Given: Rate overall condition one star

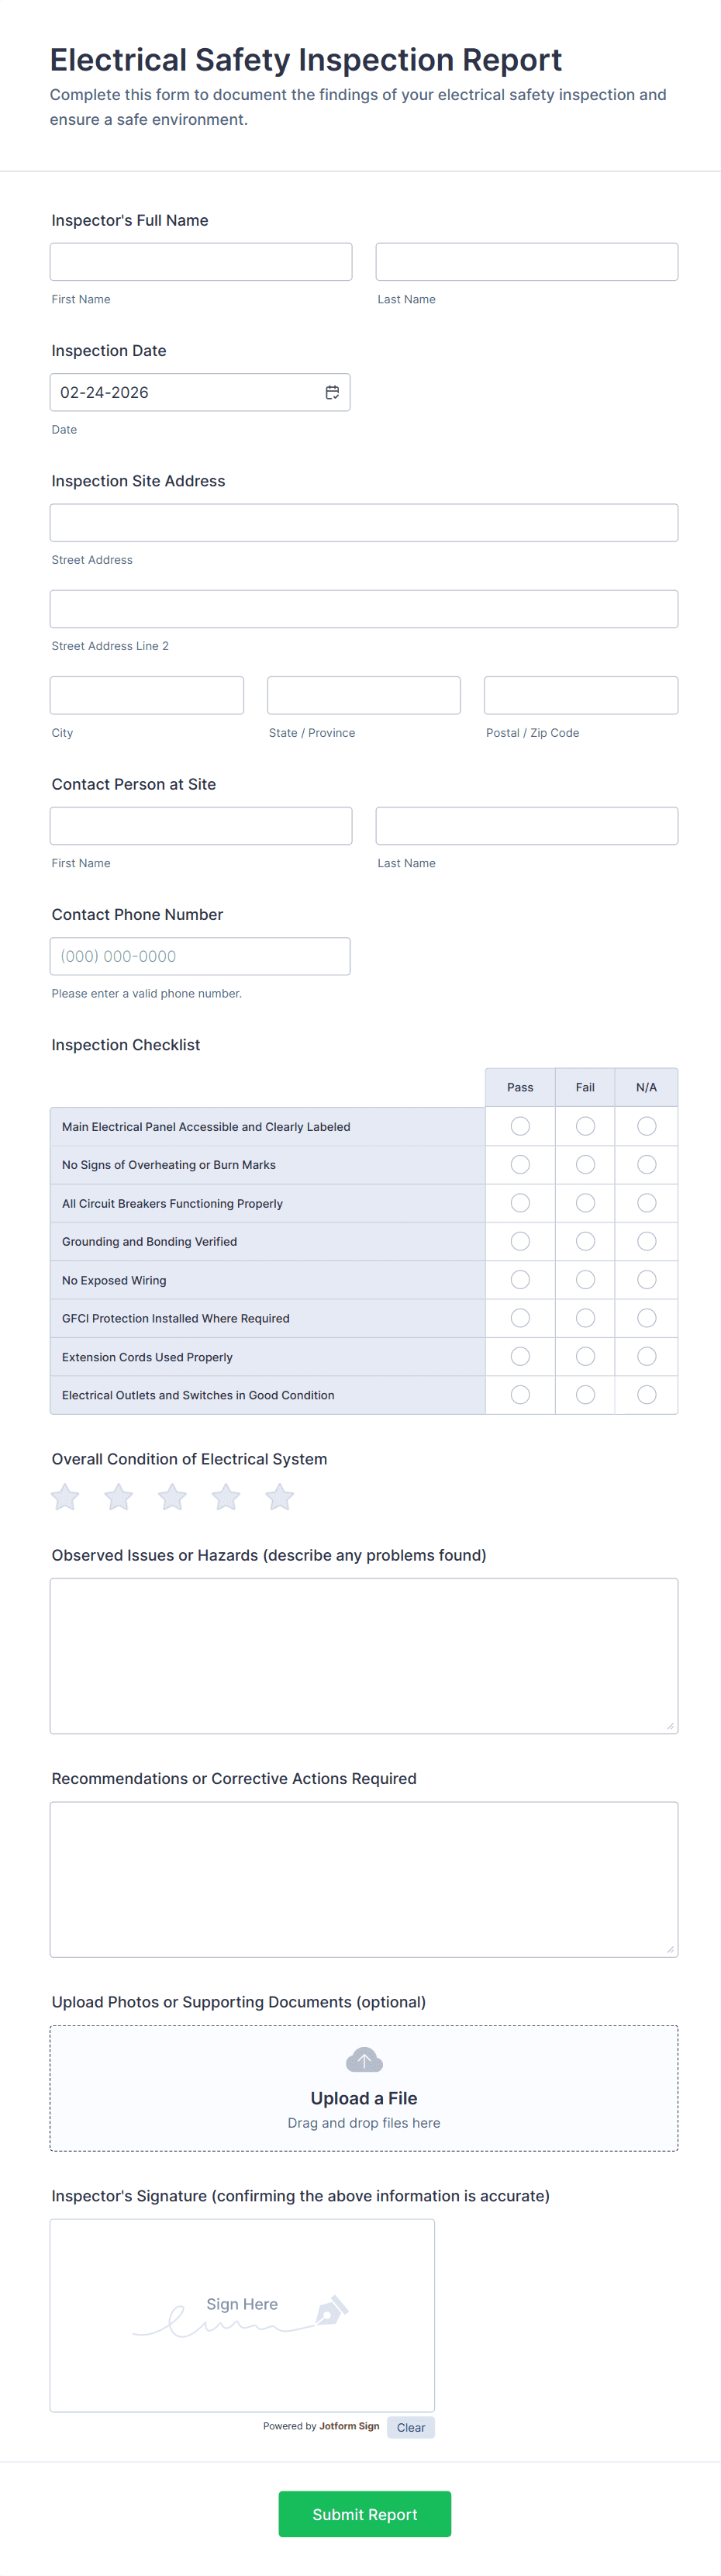Looking at the screenshot, I should coord(65,1497).
